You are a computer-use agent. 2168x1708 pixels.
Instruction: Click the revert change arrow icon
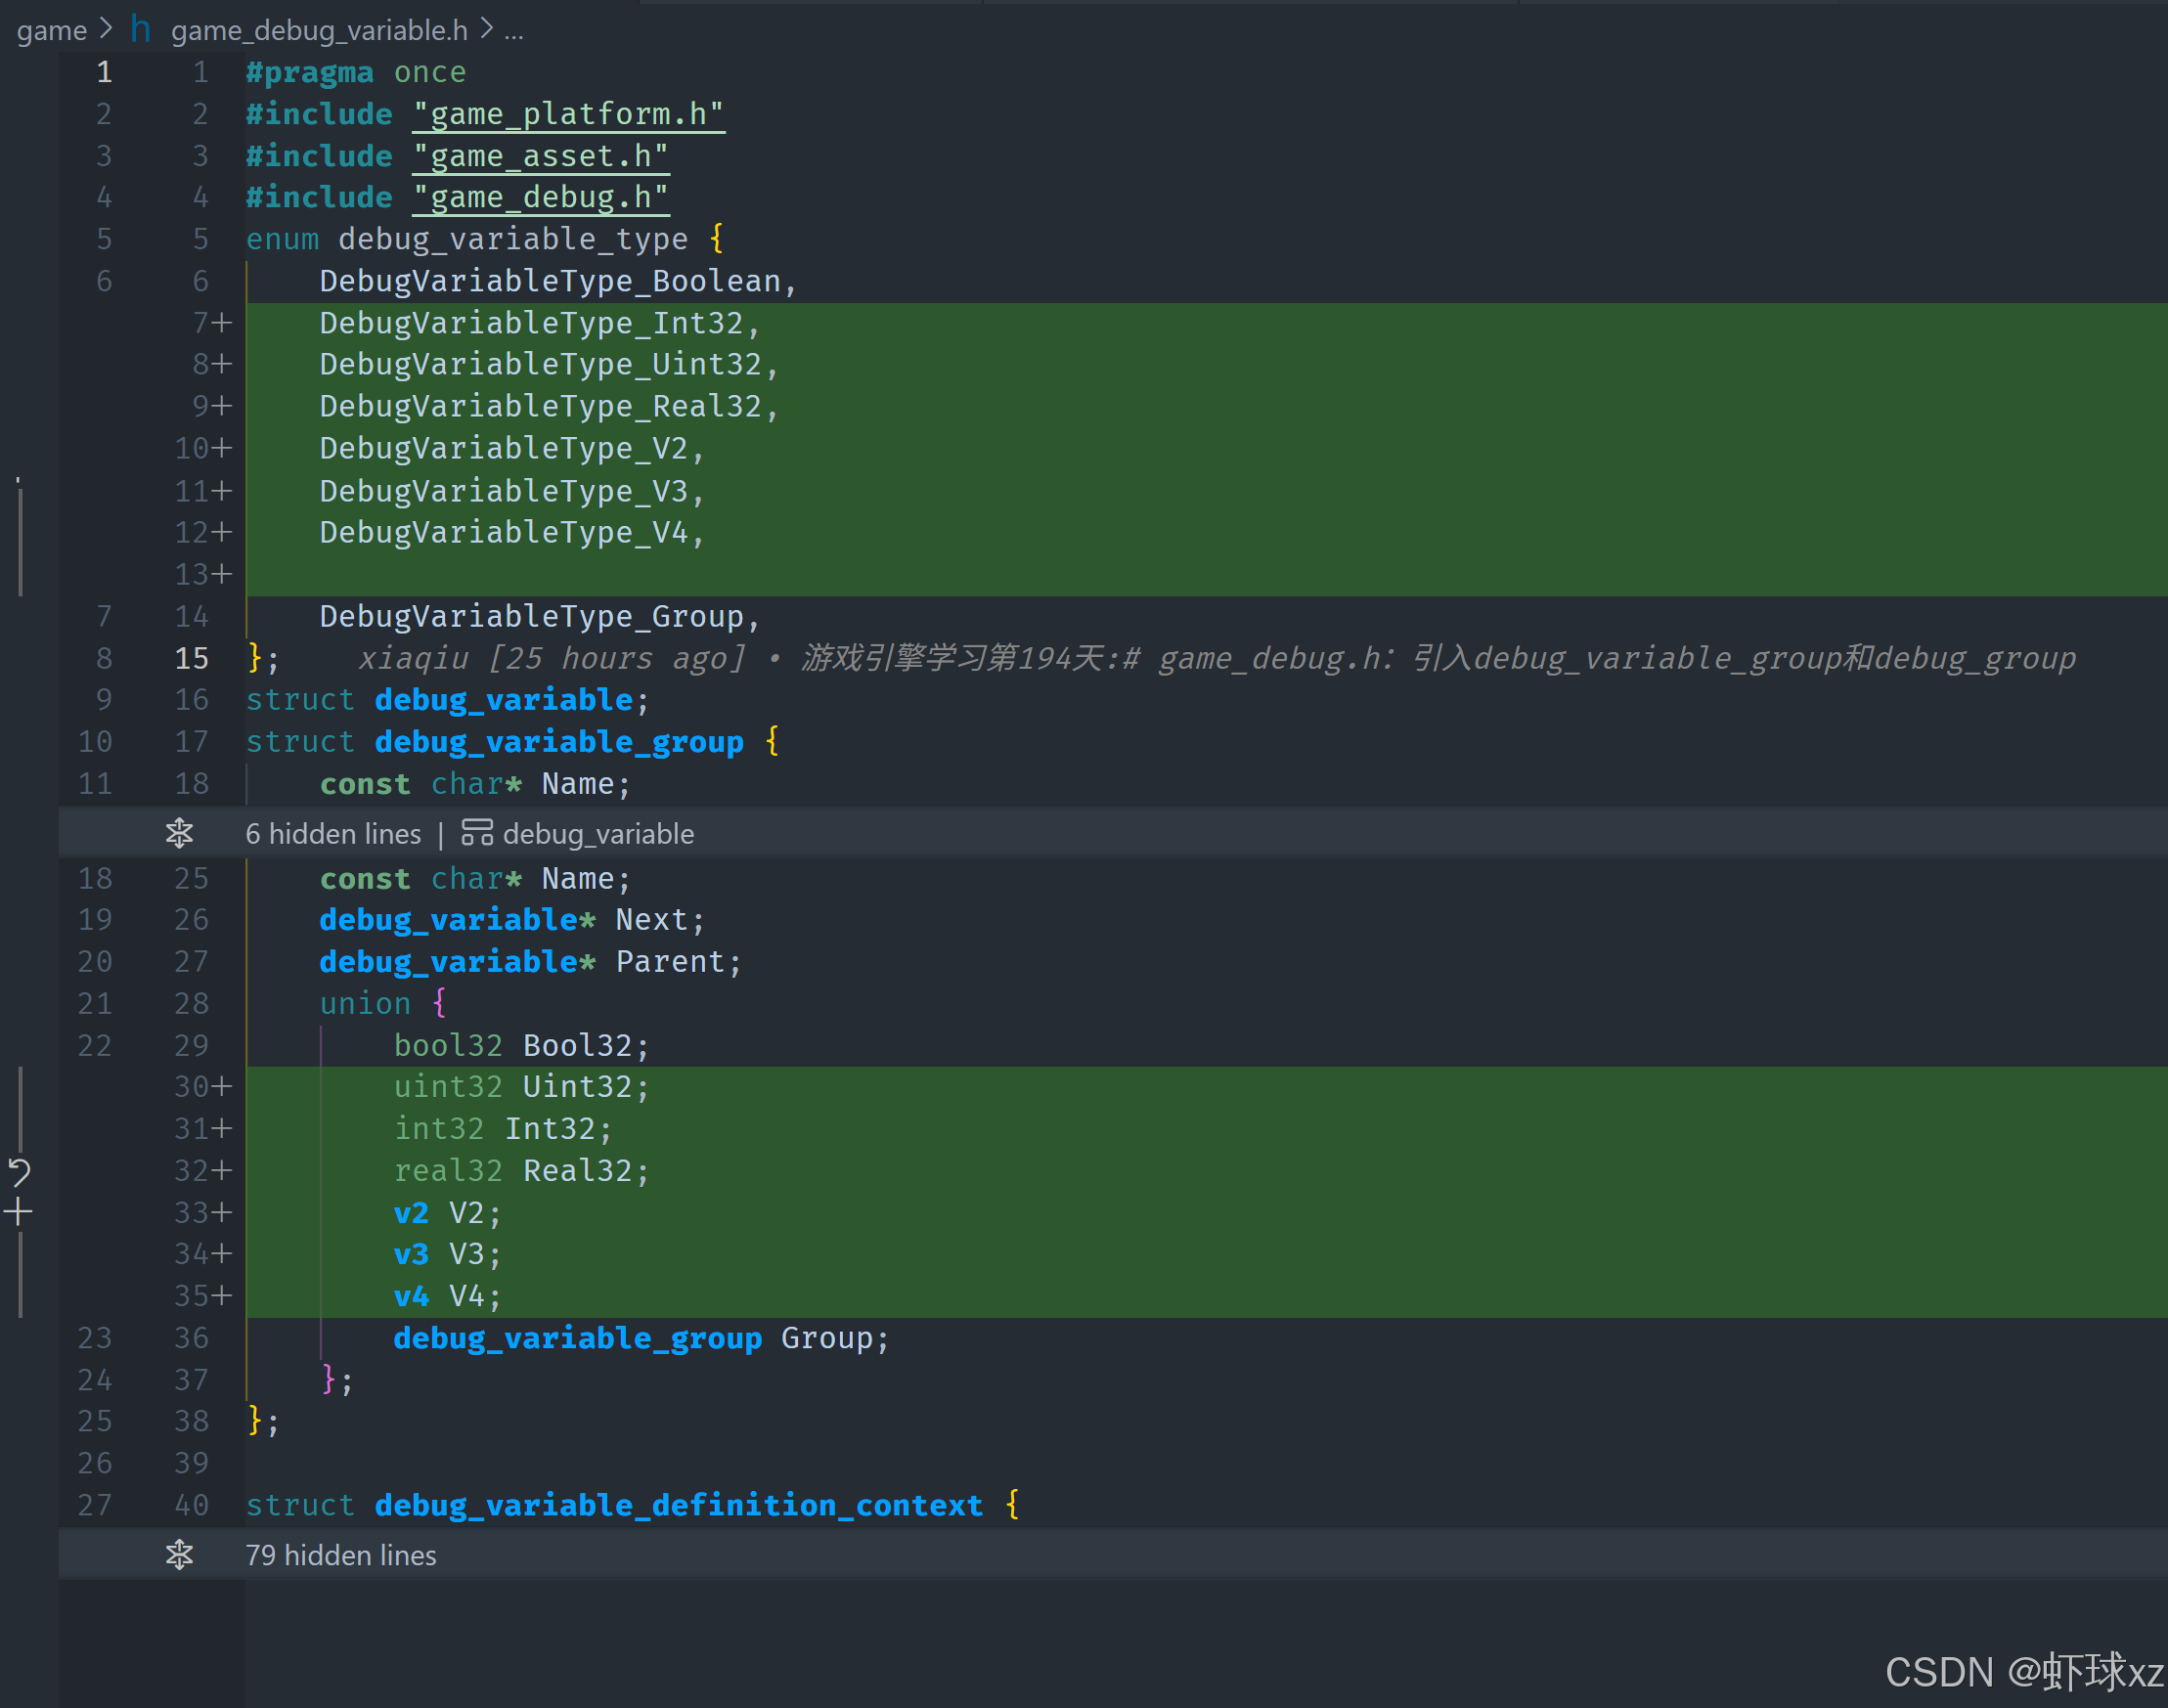[19, 1171]
